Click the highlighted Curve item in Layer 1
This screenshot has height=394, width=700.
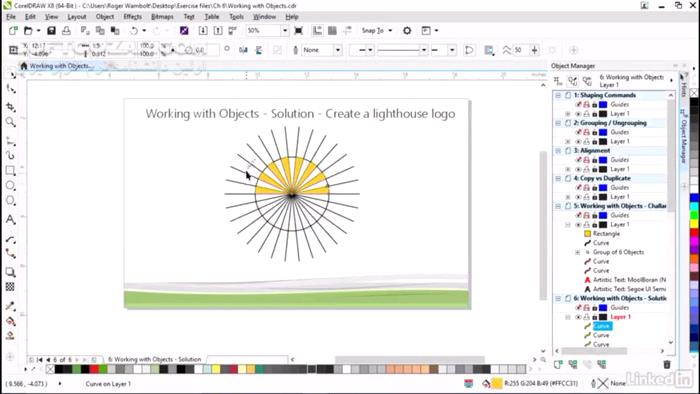coord(602,326)
